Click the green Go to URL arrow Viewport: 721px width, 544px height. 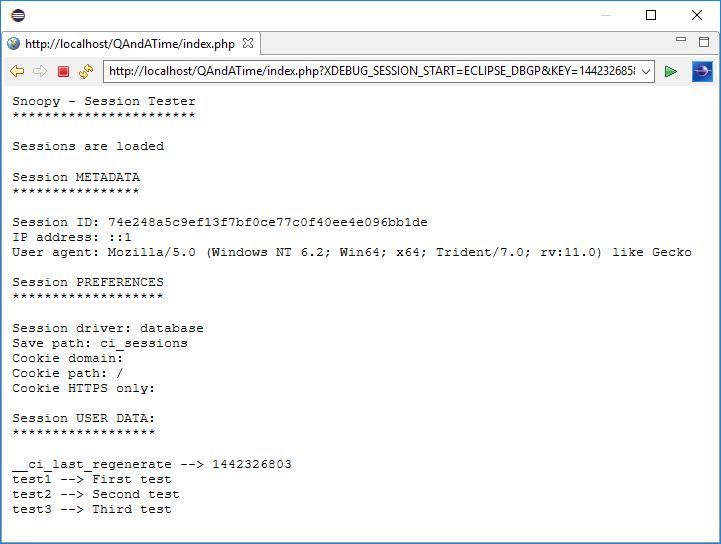click(671, 71)
